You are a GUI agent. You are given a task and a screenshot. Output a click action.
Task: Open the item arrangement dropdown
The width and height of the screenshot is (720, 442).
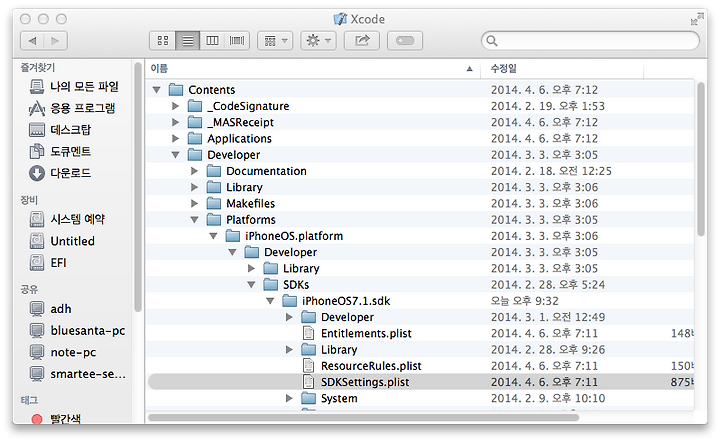pos(276,41)
